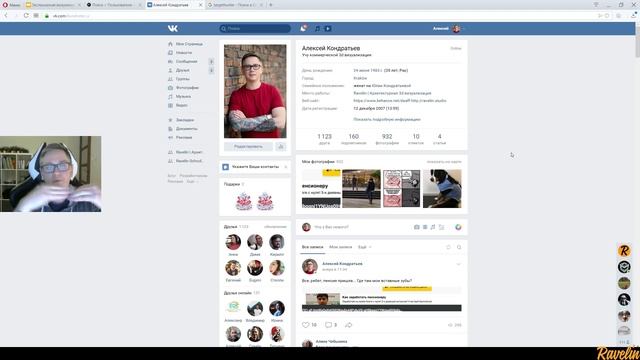Click the browser back arrow

pos(6,16)
